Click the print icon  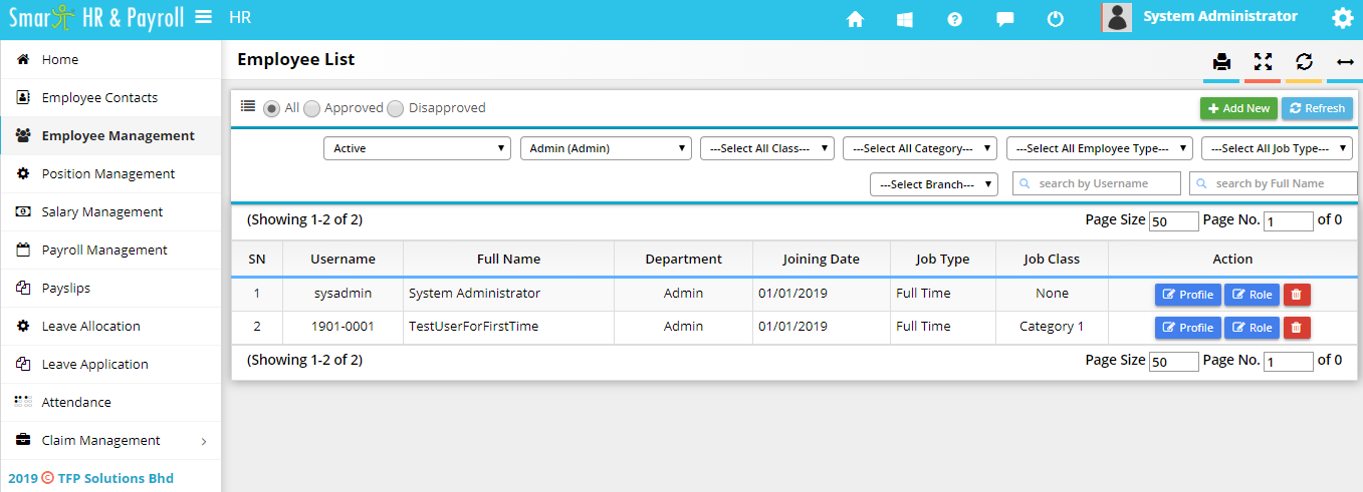coord(1221,62)
